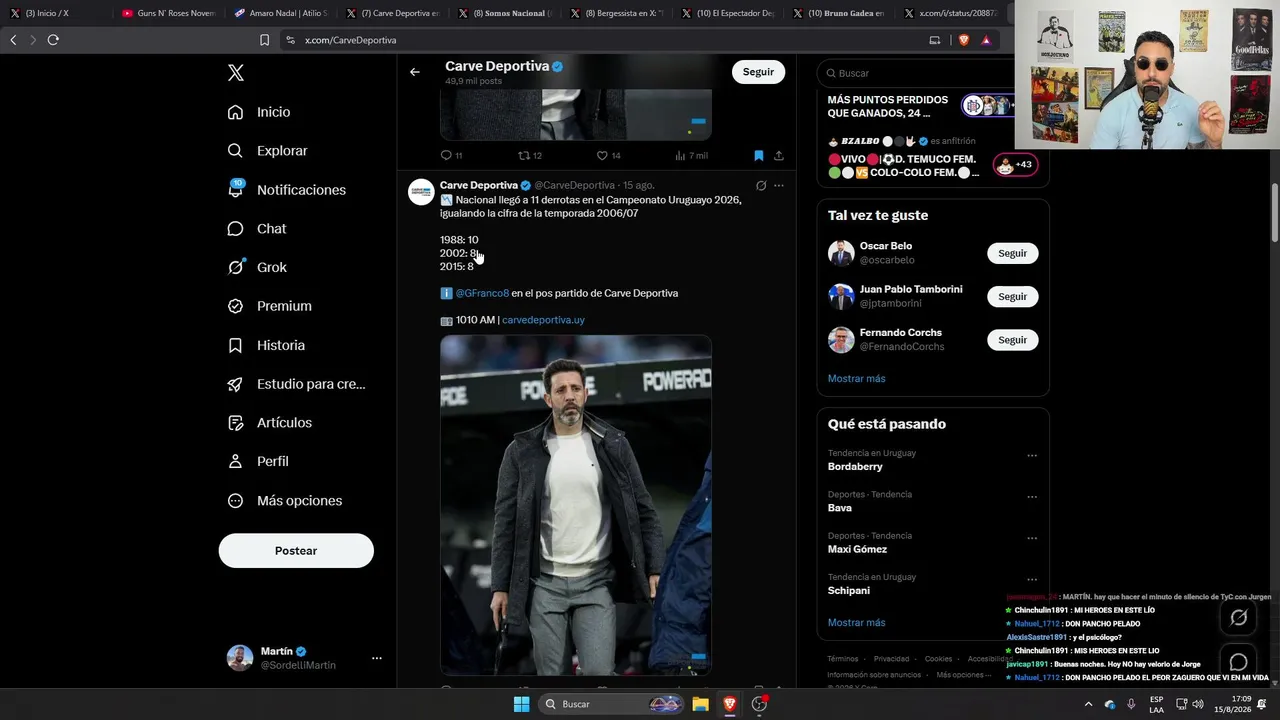Bookmark this page in the address bar
This screenshot has height=720, width=1280.
click(264, 40)
